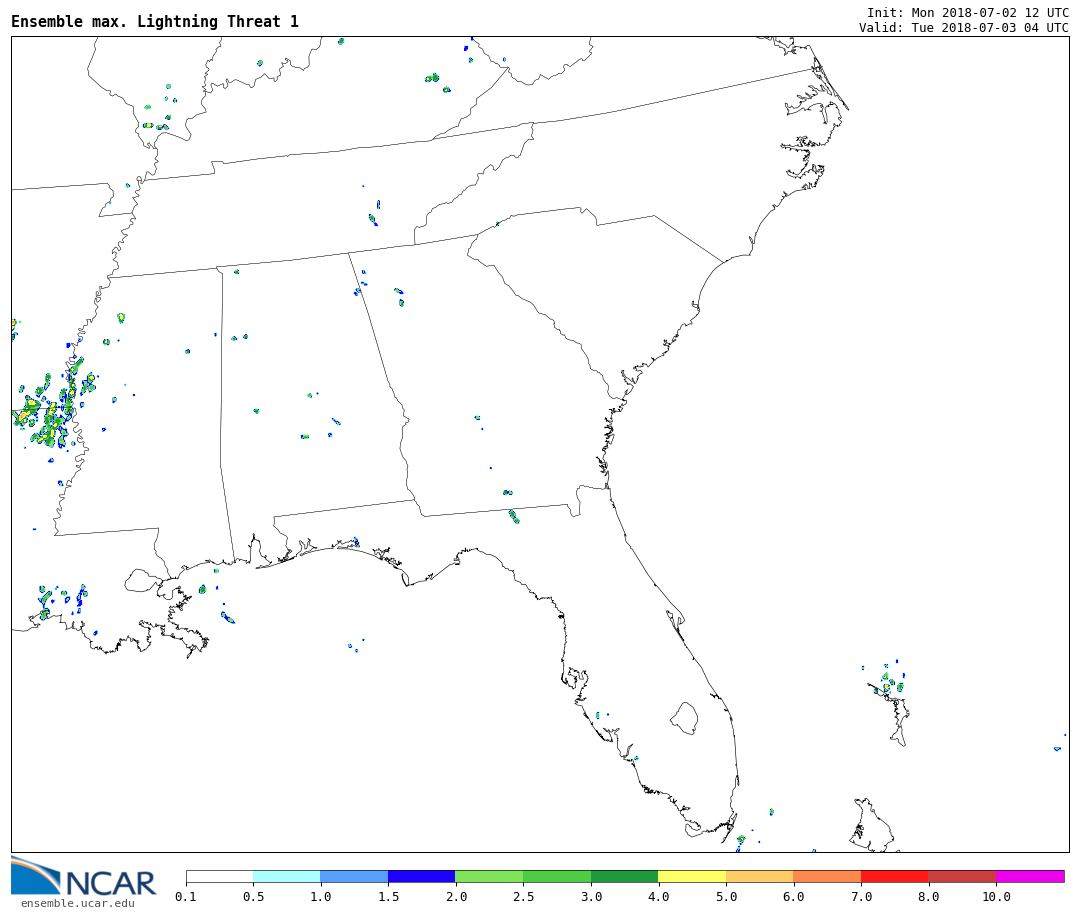Click the 6.0 colorbar label
1080x915 pixels.
(793, 896)
